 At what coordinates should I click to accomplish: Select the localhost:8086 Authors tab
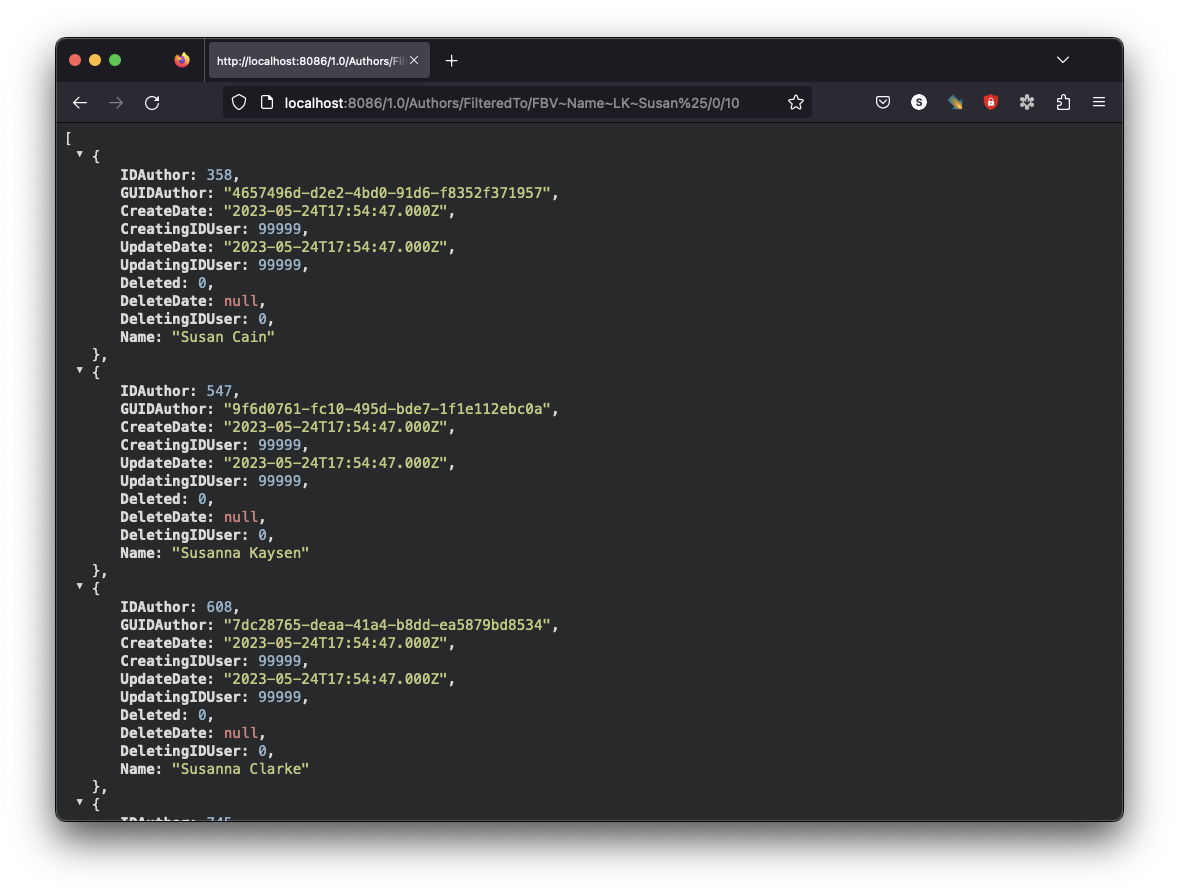319,60
